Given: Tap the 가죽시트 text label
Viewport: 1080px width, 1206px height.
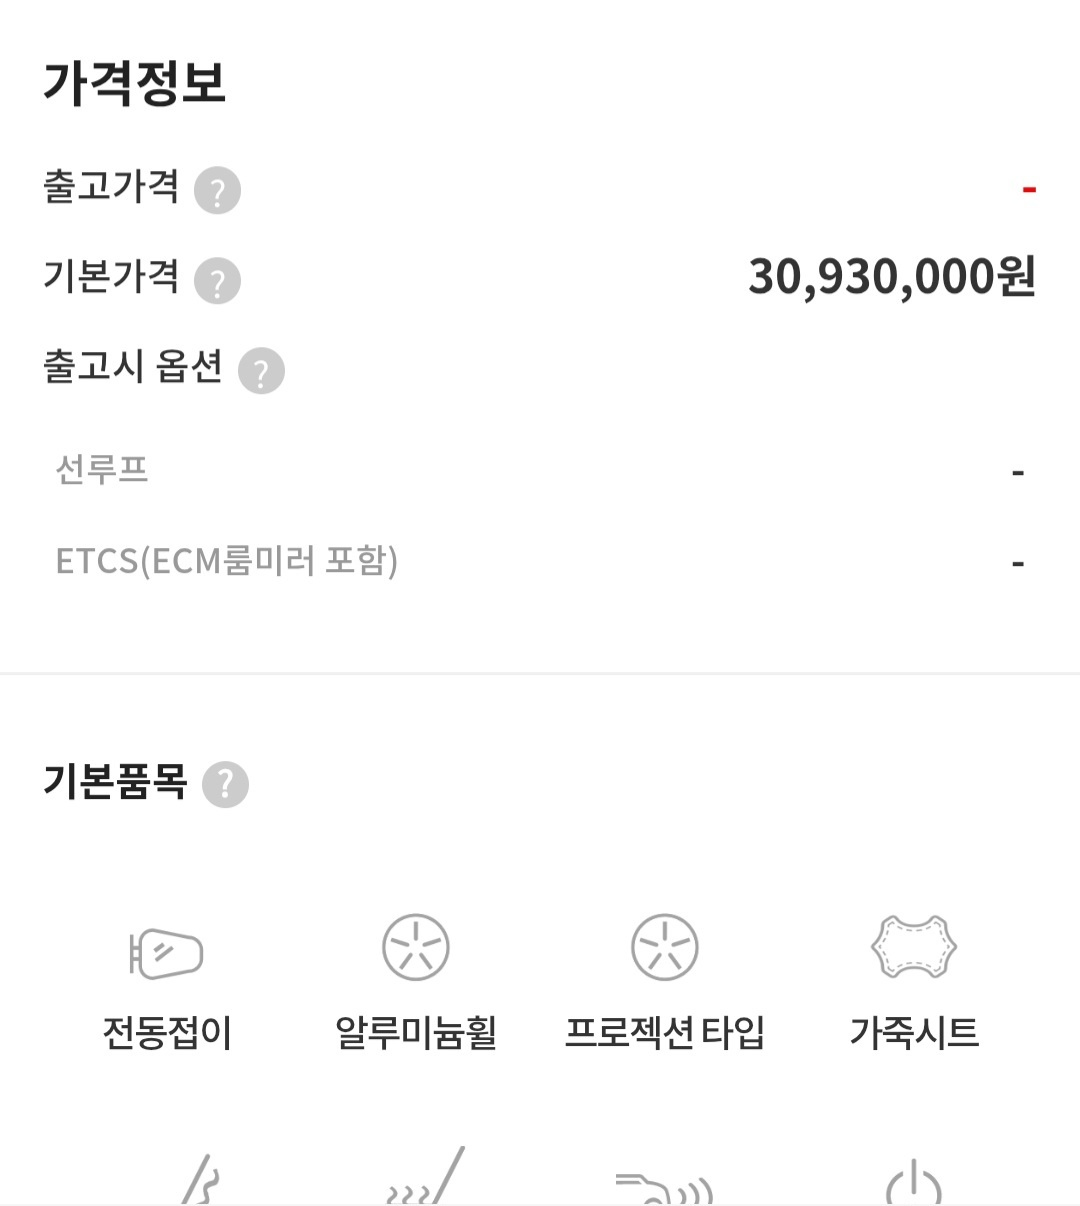Looking at the screenshot, I should (914, 1033).
